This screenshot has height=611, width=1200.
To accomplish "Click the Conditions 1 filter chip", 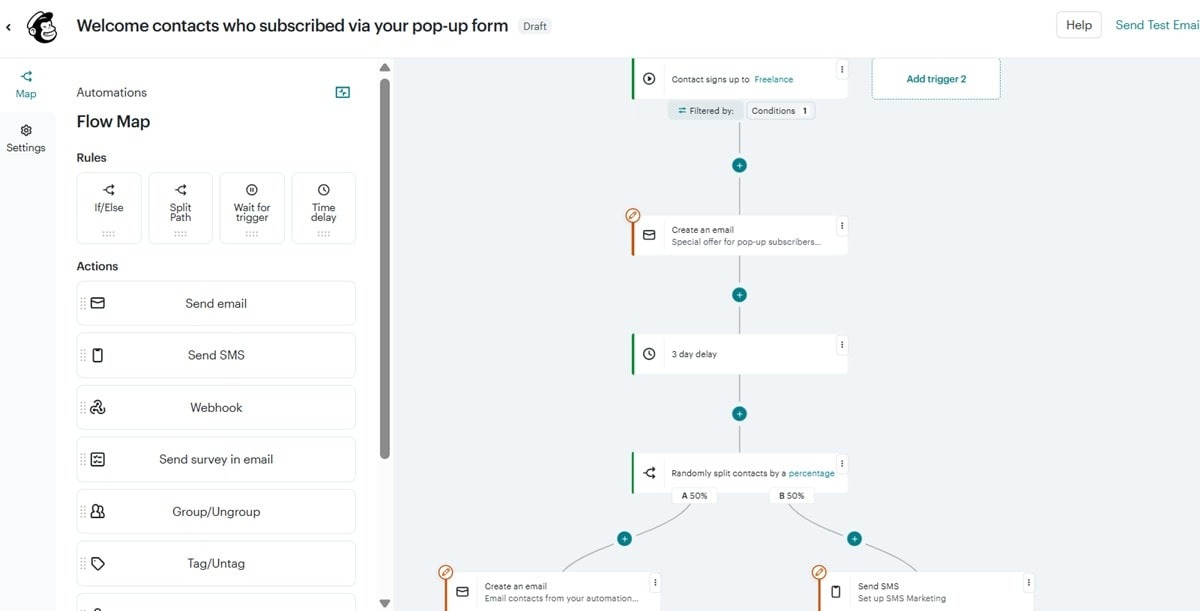I will [x=780, y=111].
